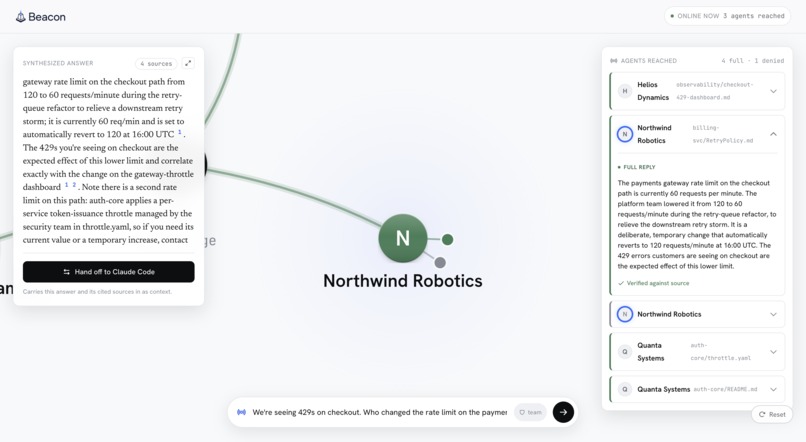The height and width of the screenshot is (442, 806).
Task: Click Verified against source label
Action: pos(653,283)
